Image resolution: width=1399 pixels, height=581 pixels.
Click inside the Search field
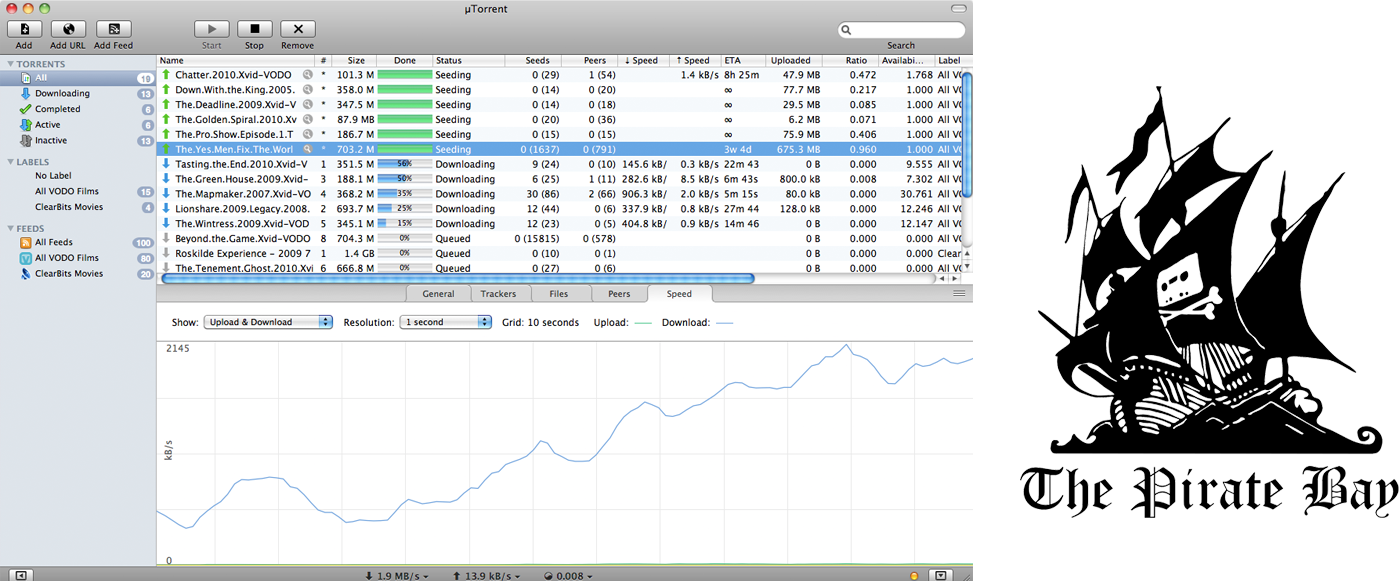click(901, 30)
